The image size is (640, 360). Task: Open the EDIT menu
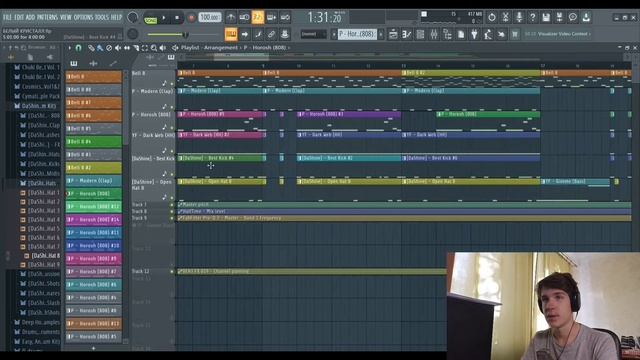pyautogui.click(x=19, y=18)
